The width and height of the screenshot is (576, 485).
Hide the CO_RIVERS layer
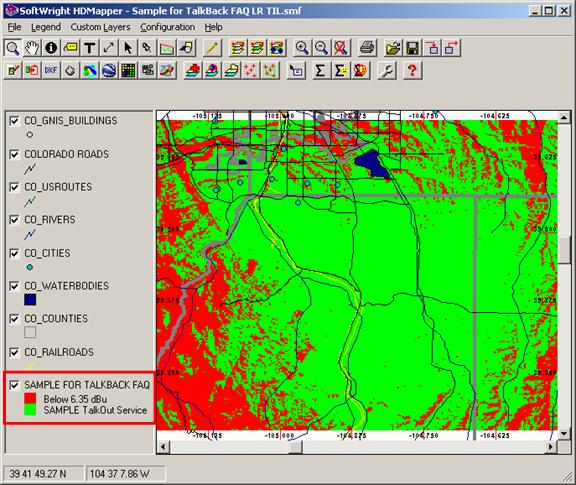[x=14, y=220]
